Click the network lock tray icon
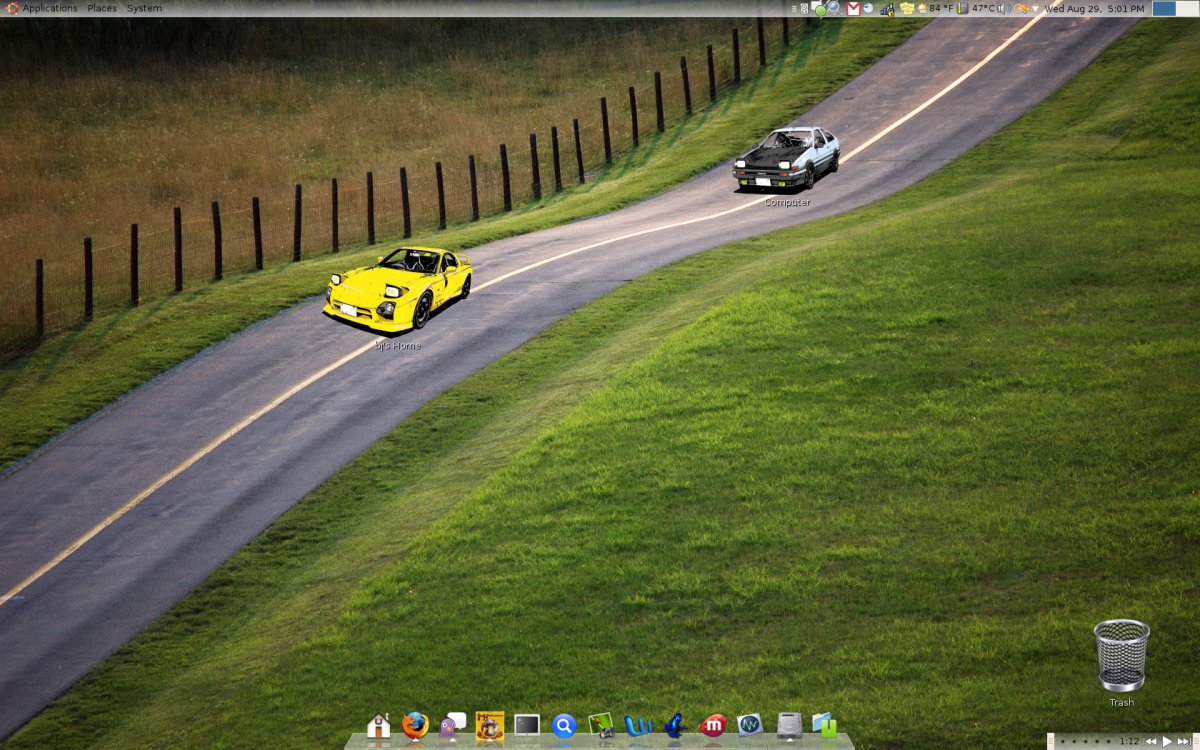Viewport: 1200px width, 750px height. click(887, 8)
